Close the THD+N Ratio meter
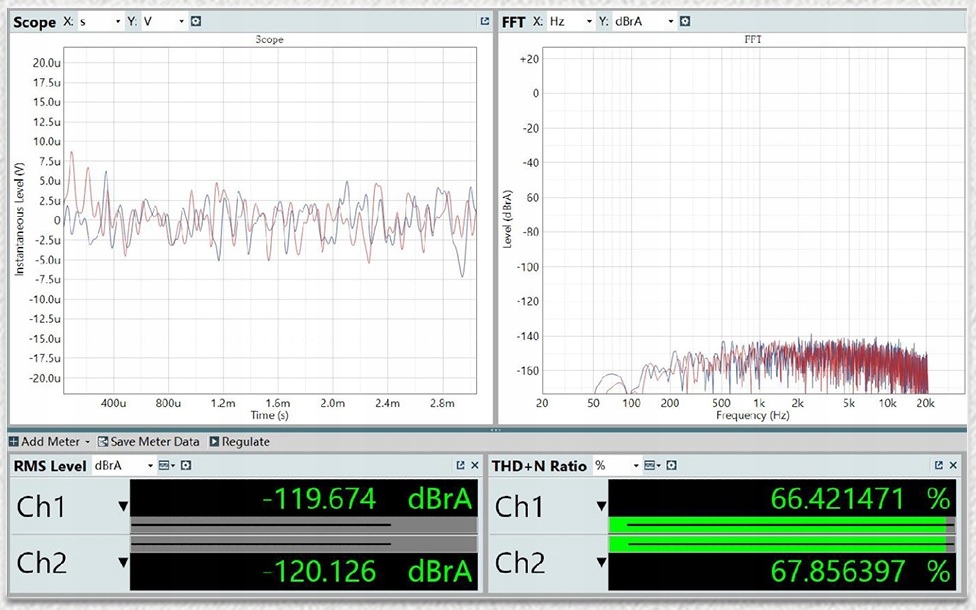976x610 pixels. point(954,465)
